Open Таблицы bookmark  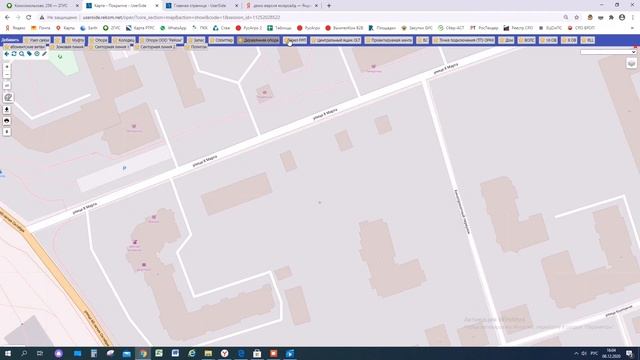[x=279, y=28]
